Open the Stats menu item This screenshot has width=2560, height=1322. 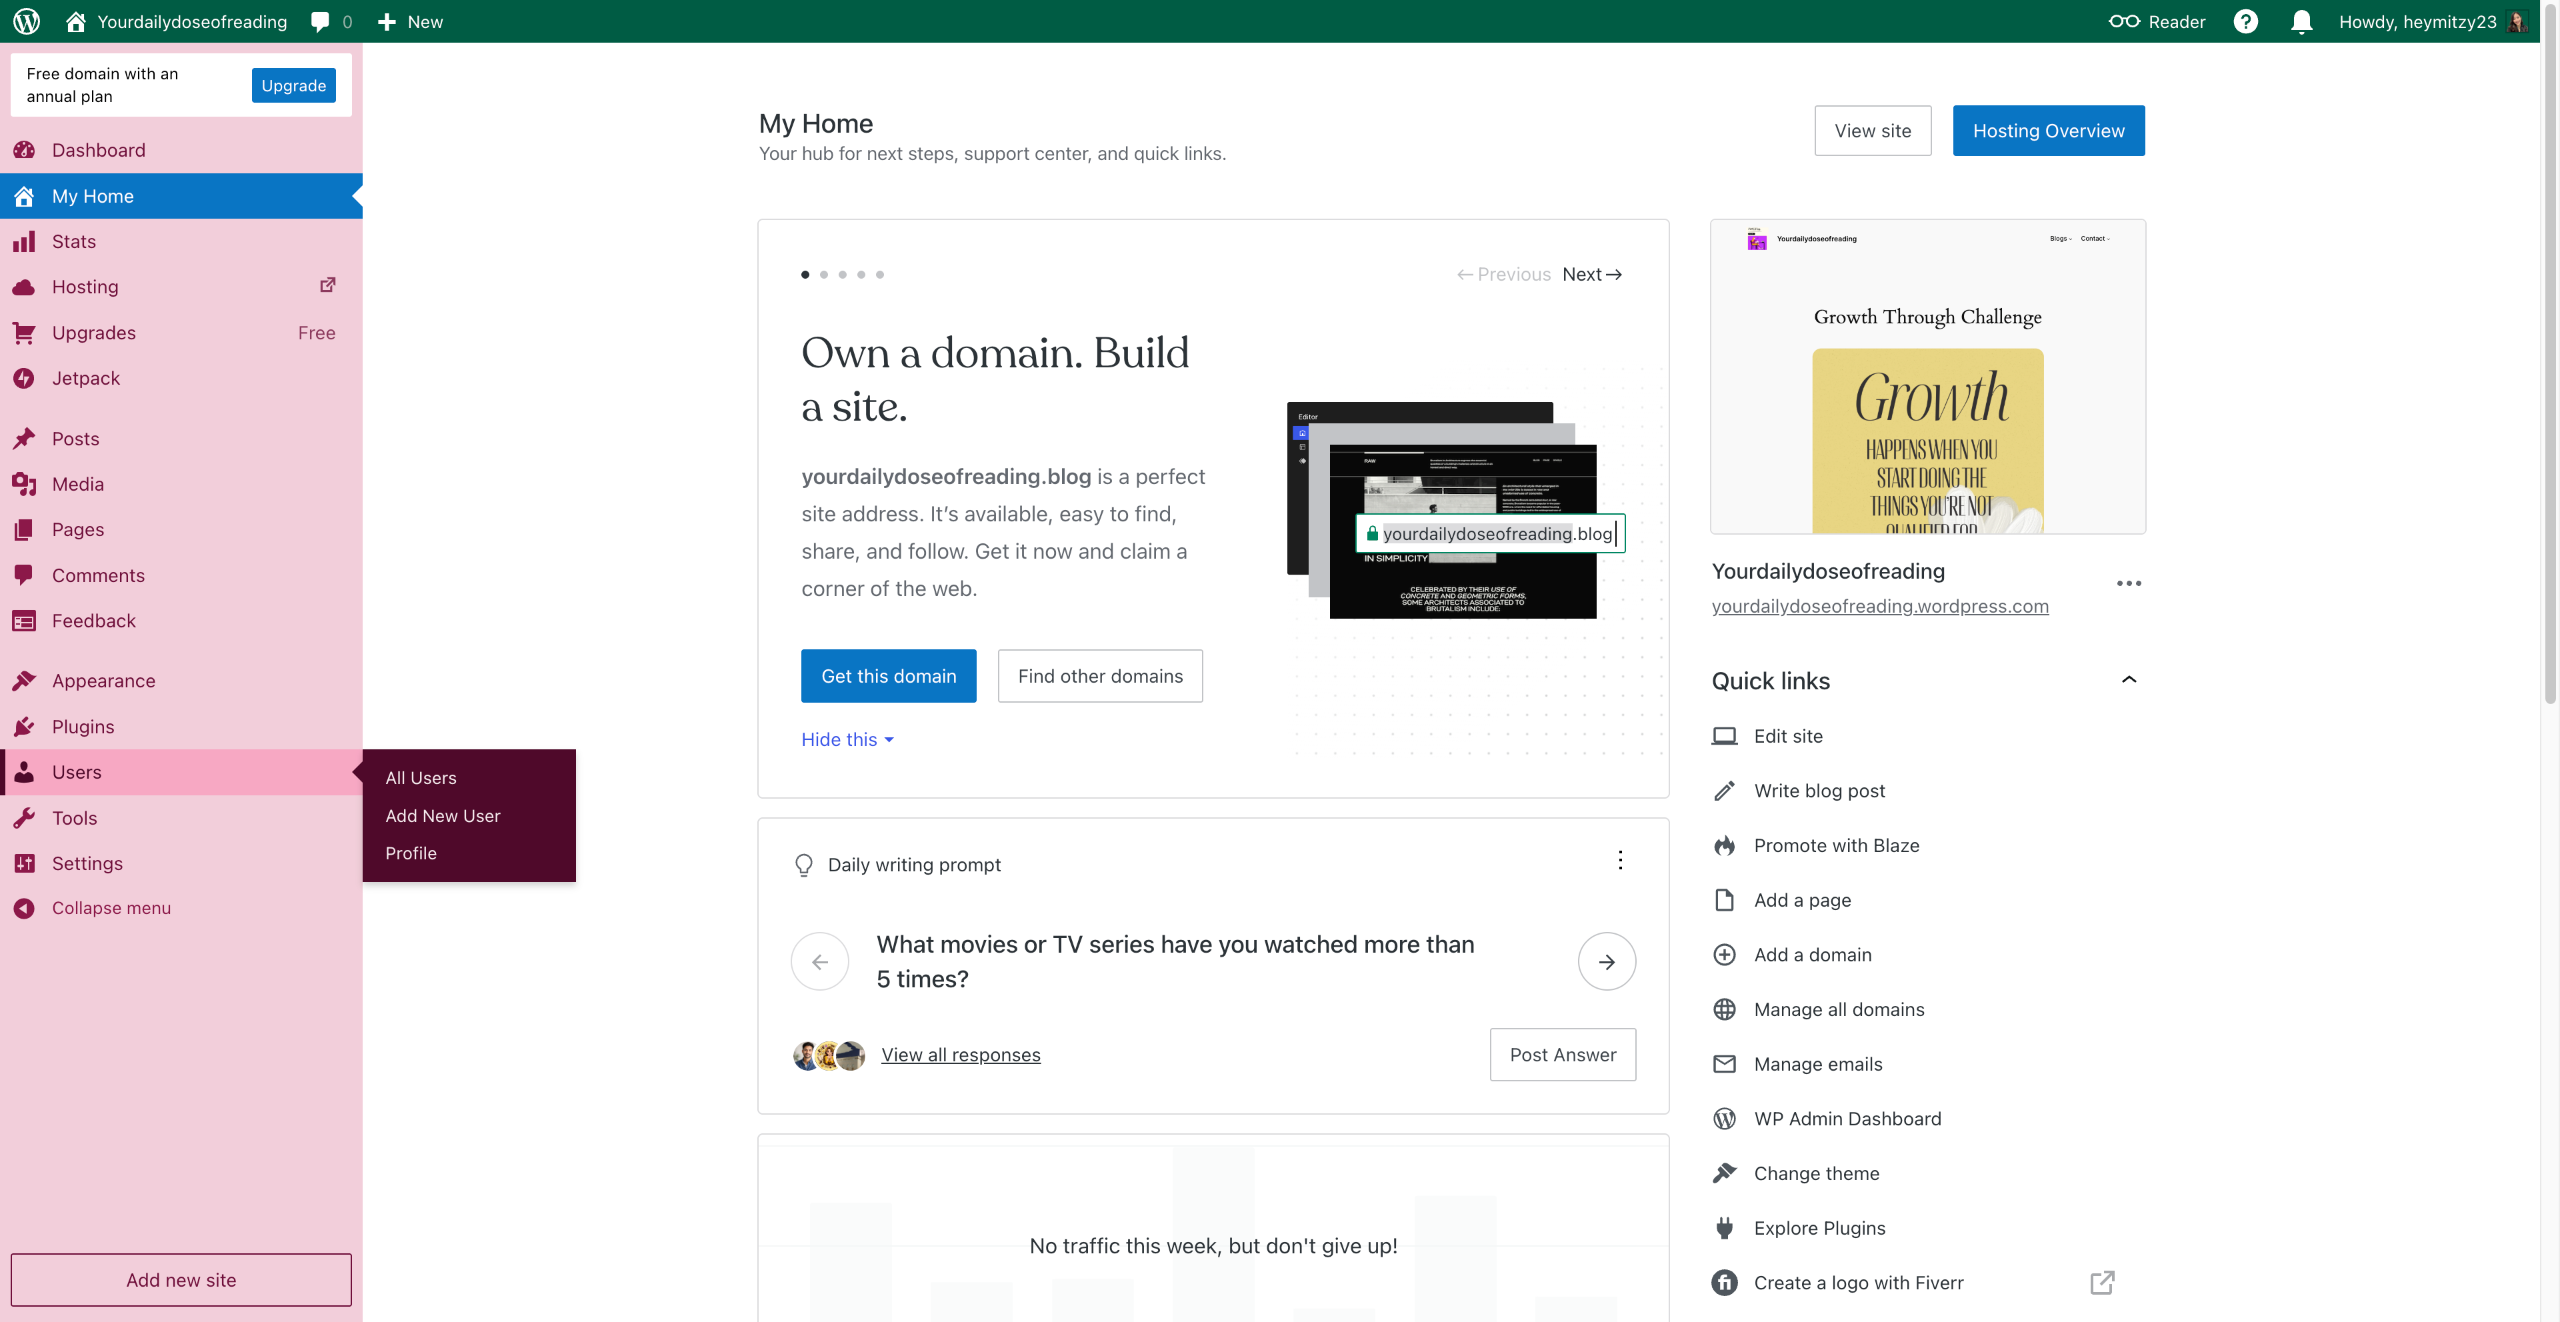tap(74, 241)
